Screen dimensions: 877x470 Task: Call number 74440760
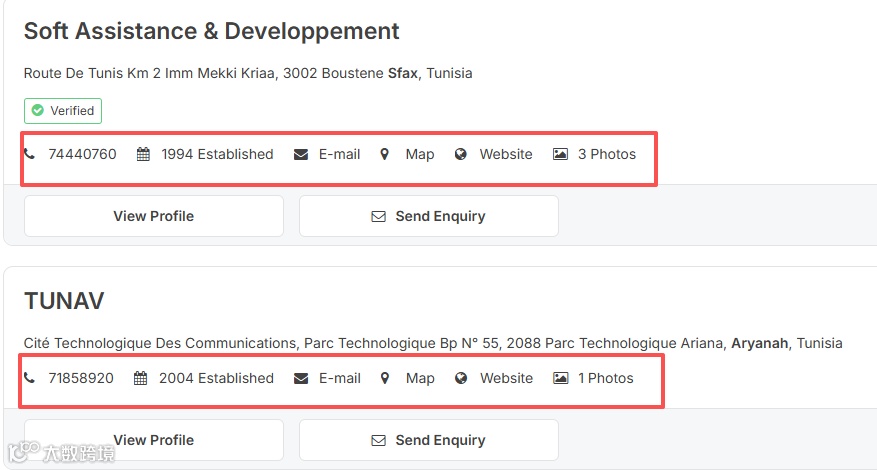(82, 154)
